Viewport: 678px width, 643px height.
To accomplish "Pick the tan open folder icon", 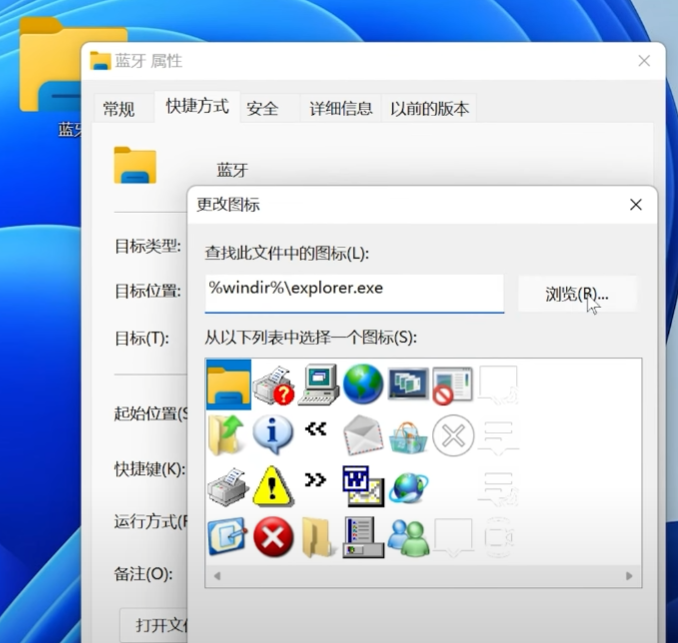I will (x=318, y=537).
